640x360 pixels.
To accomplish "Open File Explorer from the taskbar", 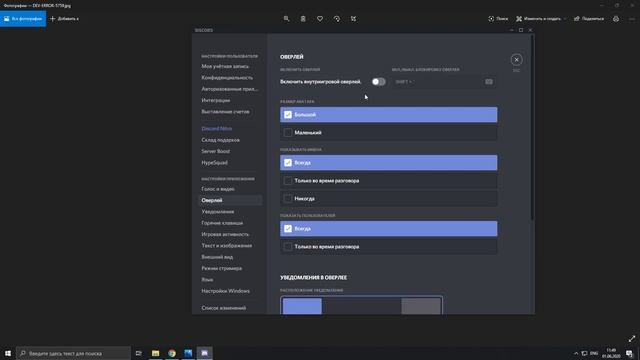I will 156,353.
